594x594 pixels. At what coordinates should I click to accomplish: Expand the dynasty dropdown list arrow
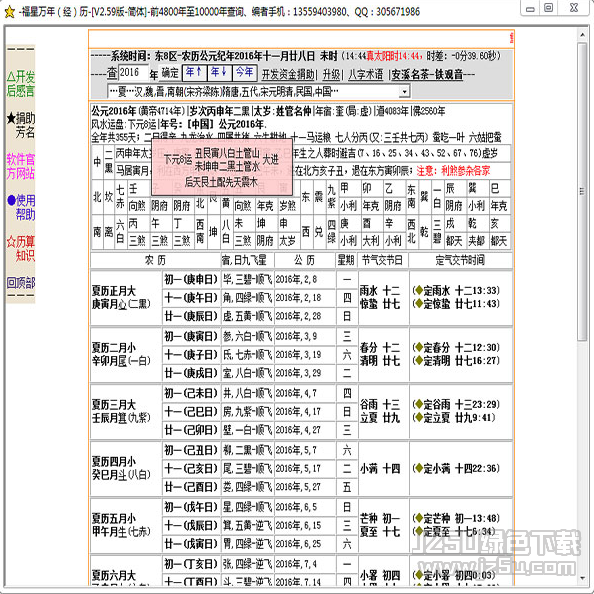click(405, 92)
